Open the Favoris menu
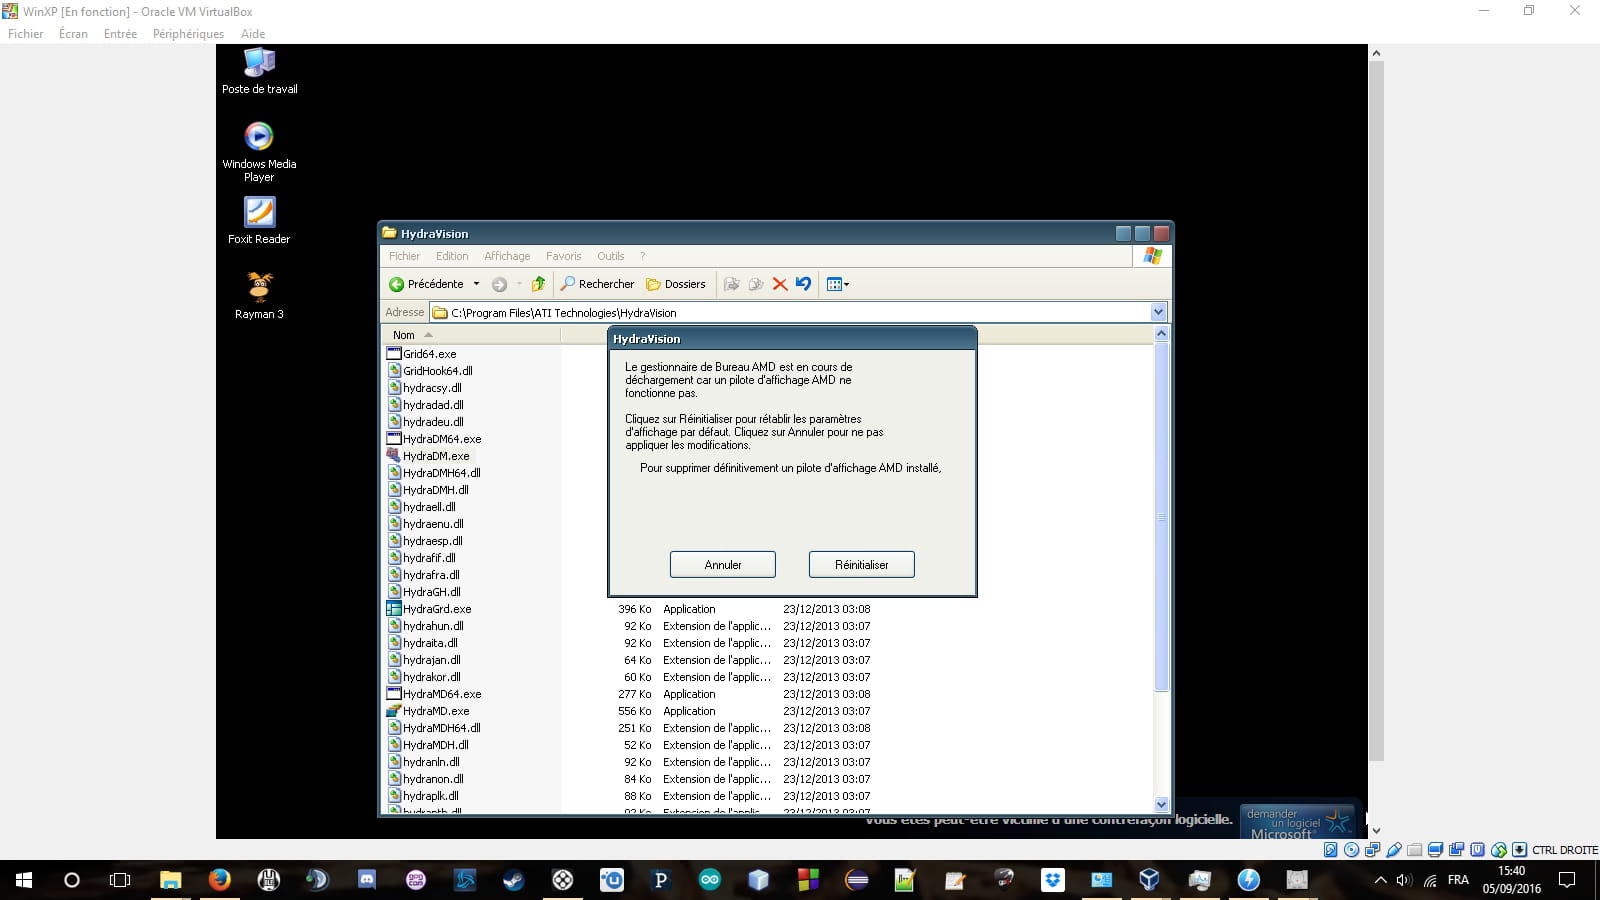The image size is (1600, 900). (x=563, y=256)
